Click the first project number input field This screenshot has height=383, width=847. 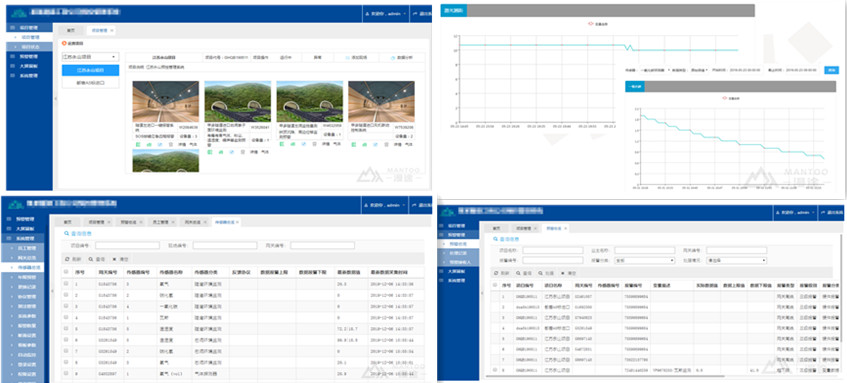(127, 245)
